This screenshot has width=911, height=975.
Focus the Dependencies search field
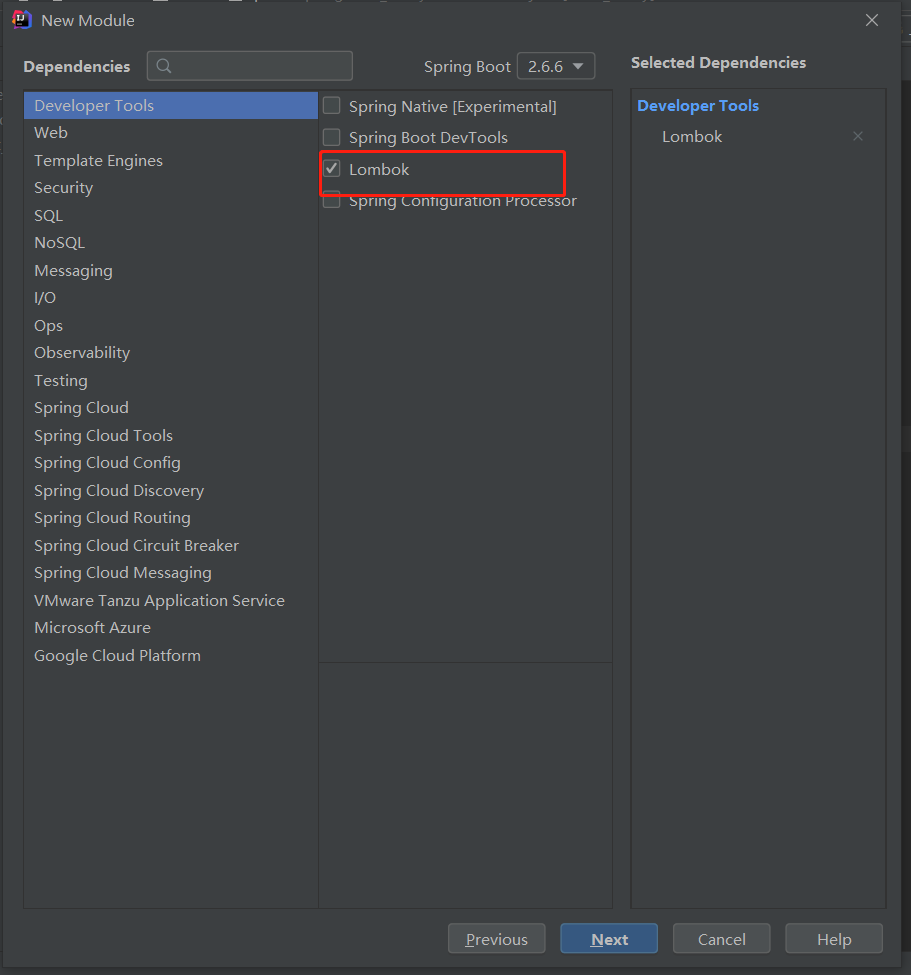click(250, 66)
